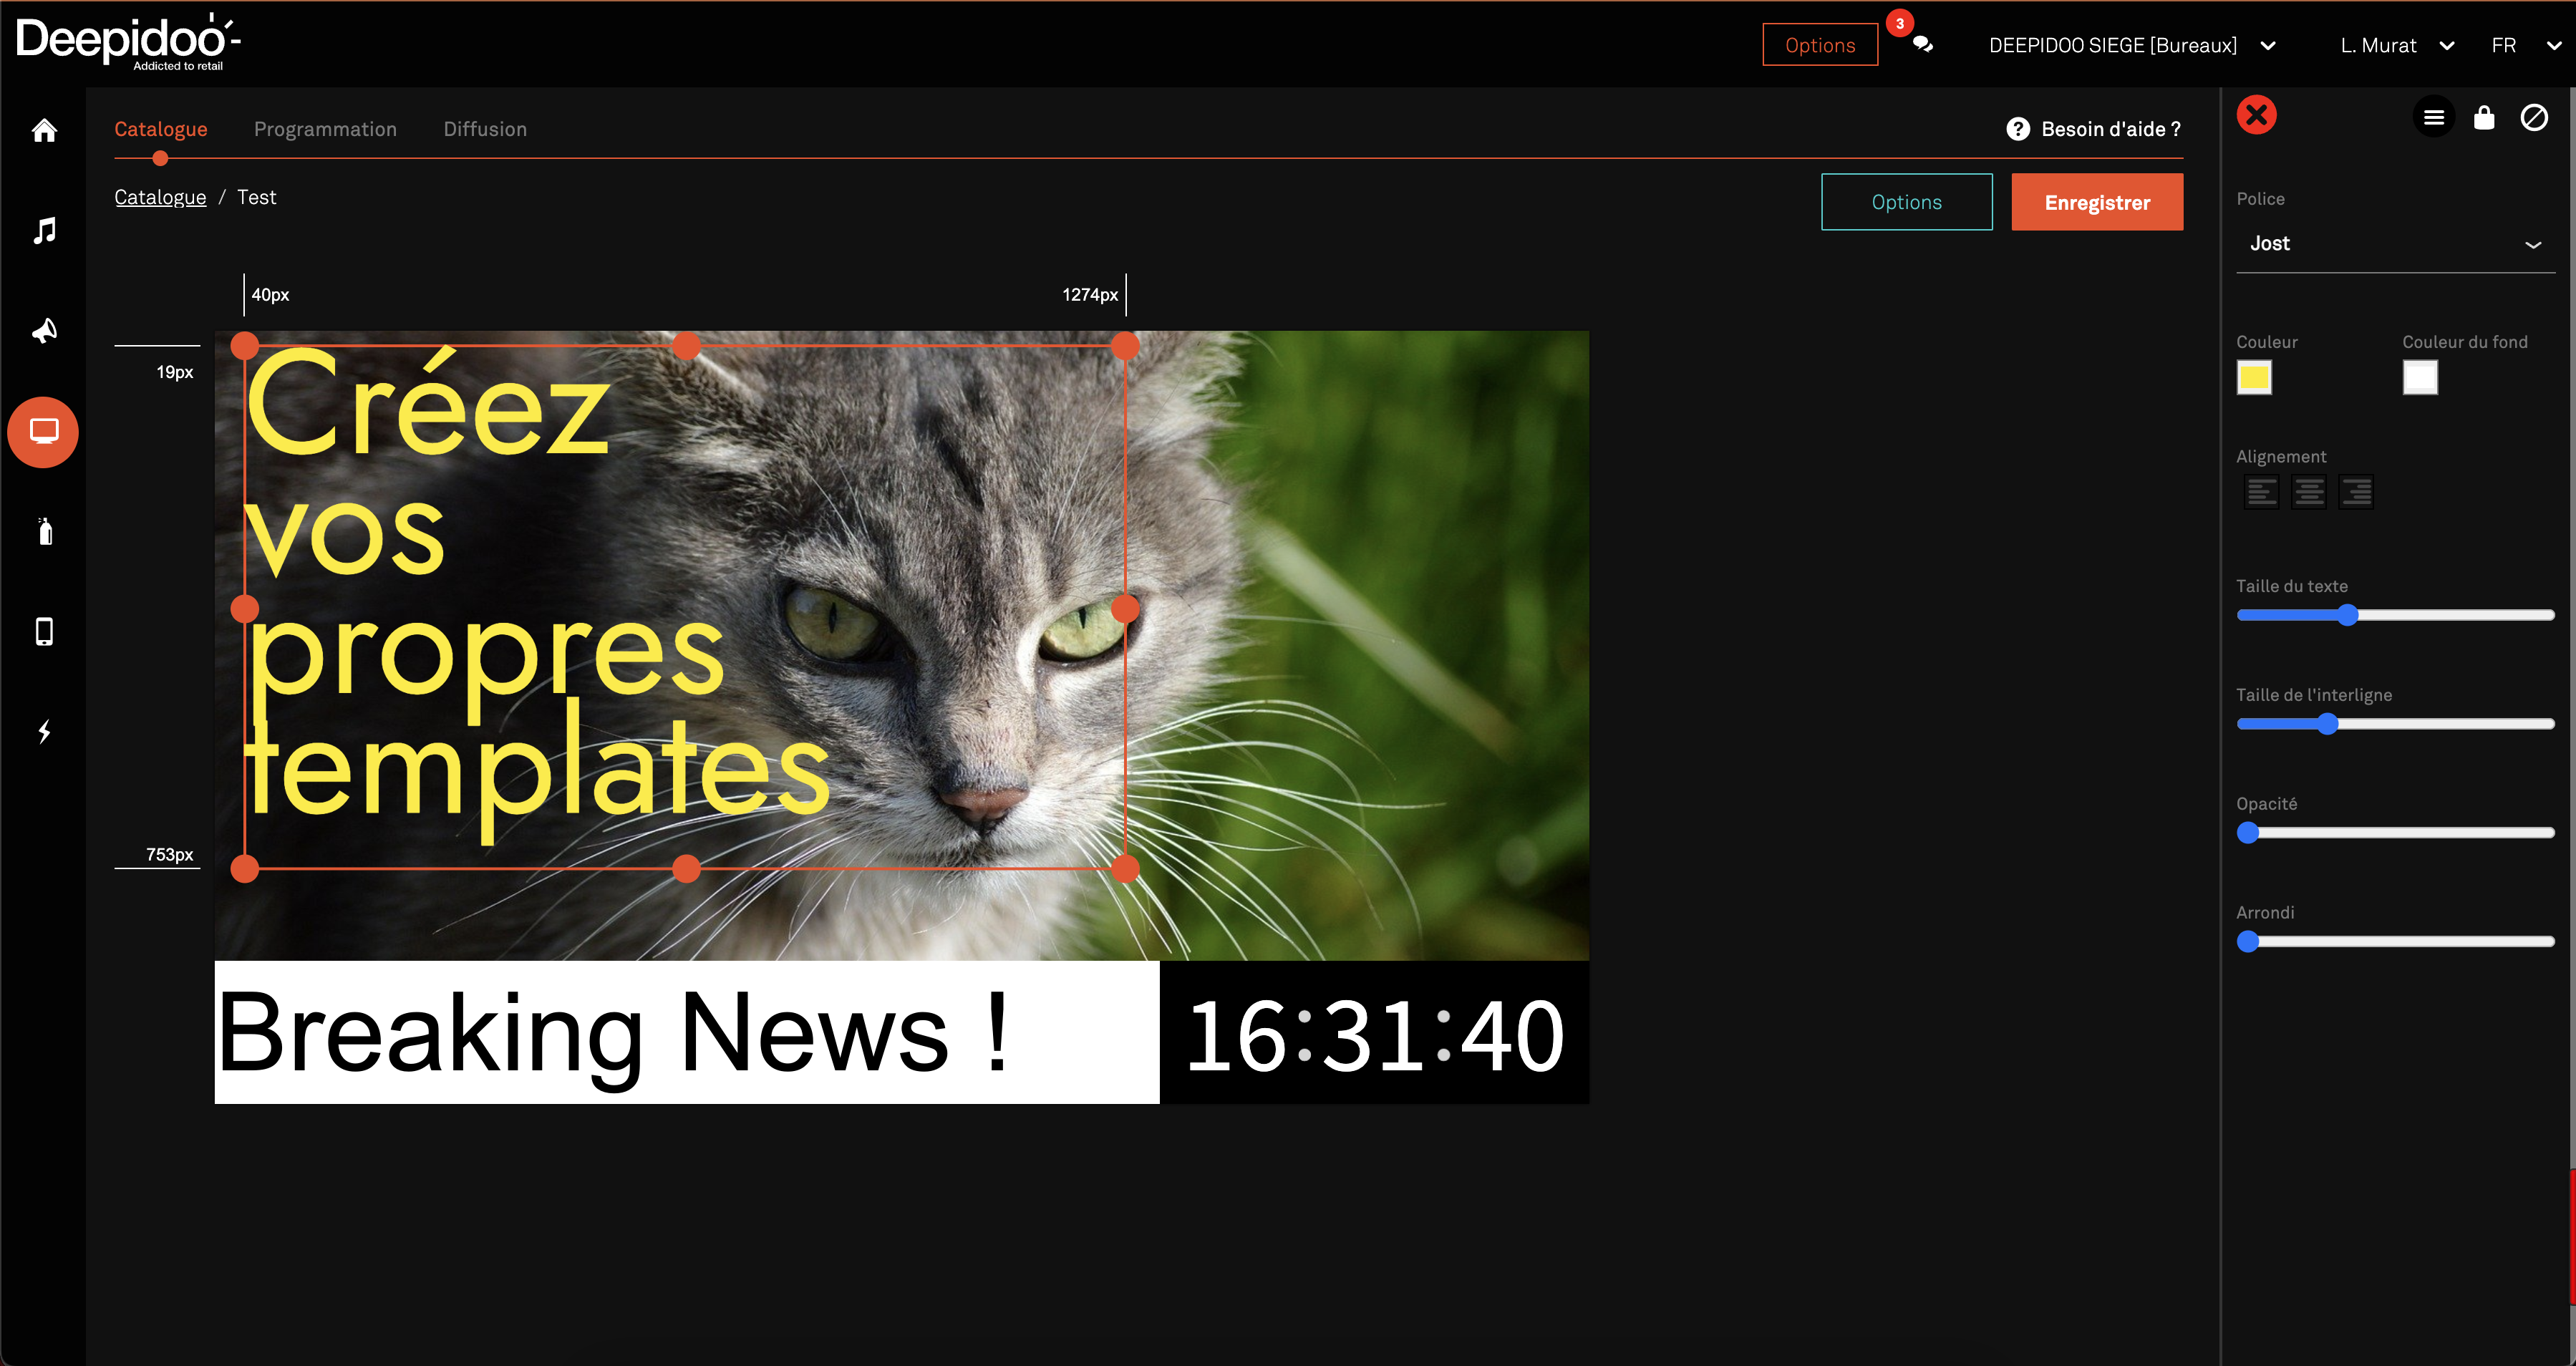Viewport: 2576px width, 1366px height.
Task: Switch to the Diffusion tab
Action: [x=485, y=129]
